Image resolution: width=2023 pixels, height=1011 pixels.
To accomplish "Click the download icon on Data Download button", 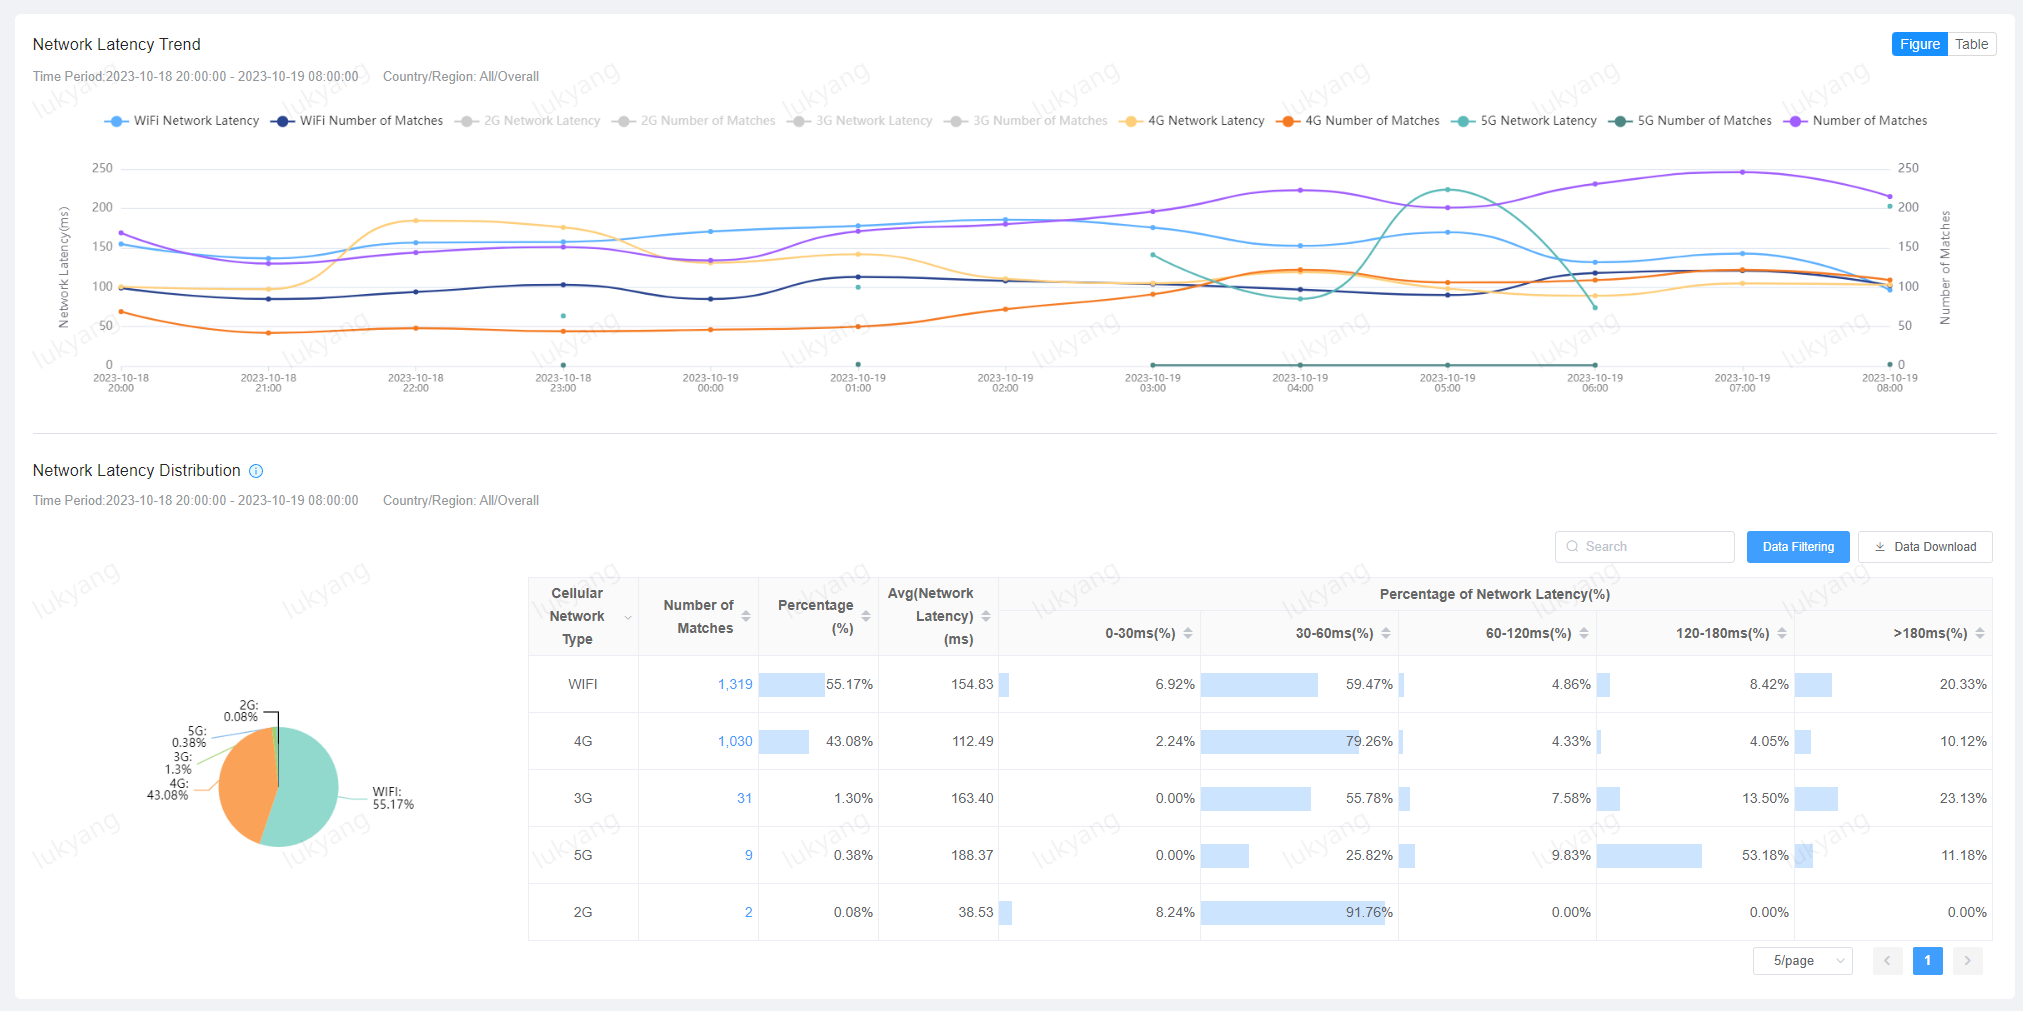I will 1881,546.
